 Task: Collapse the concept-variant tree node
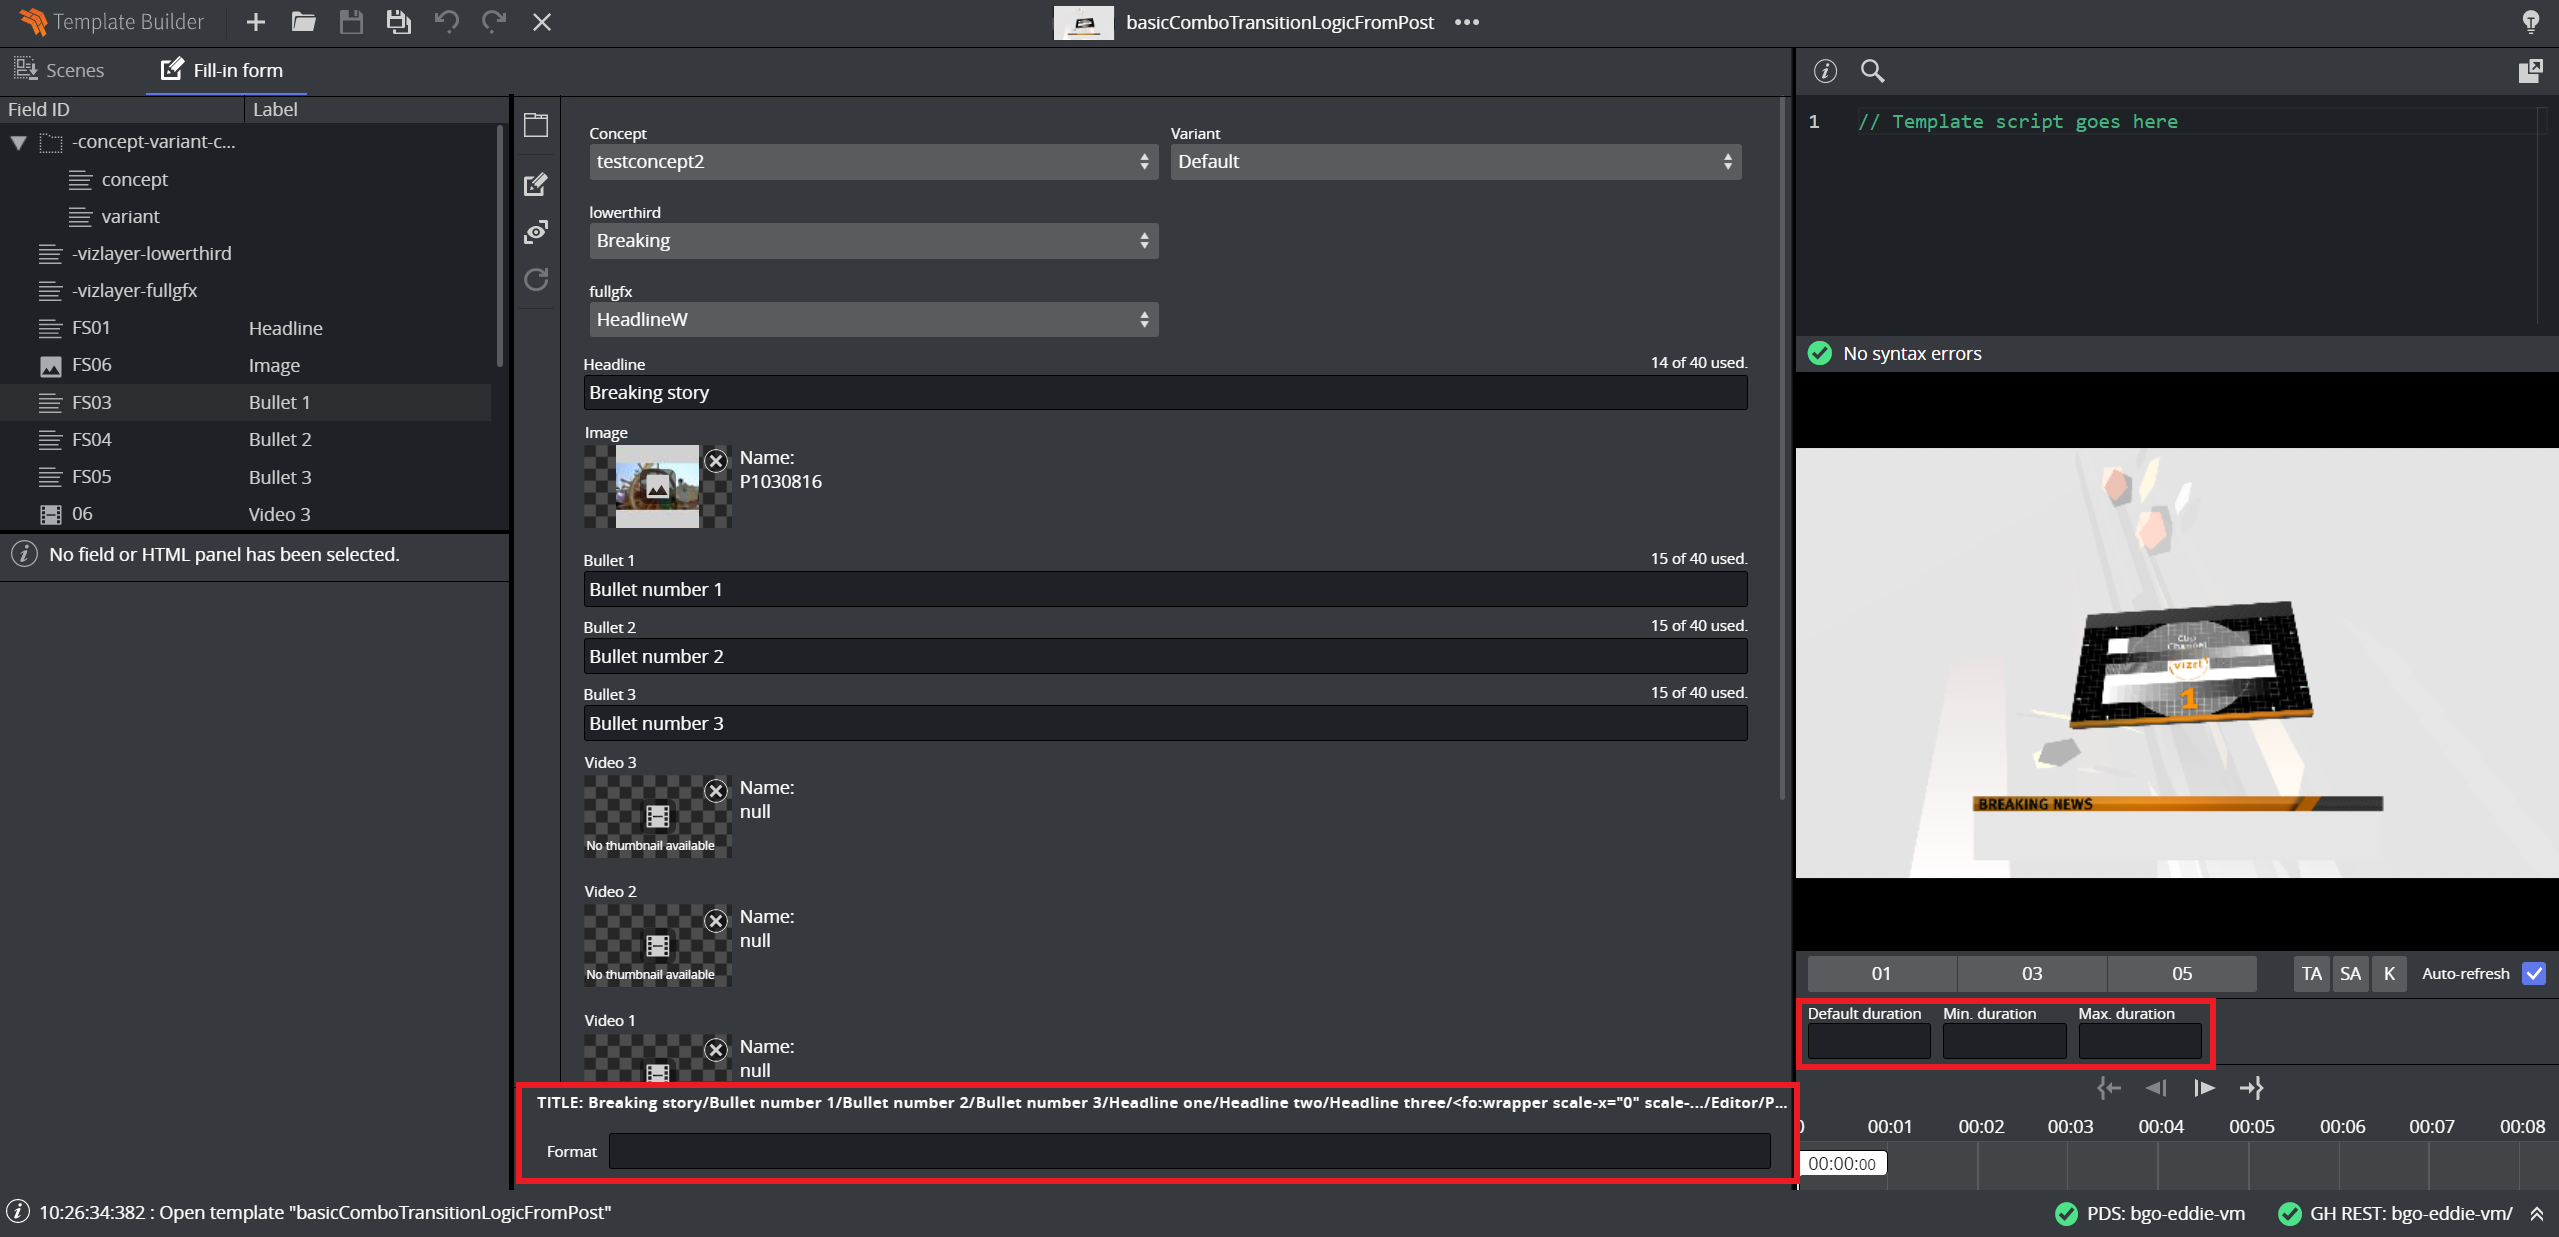point(17,141)
